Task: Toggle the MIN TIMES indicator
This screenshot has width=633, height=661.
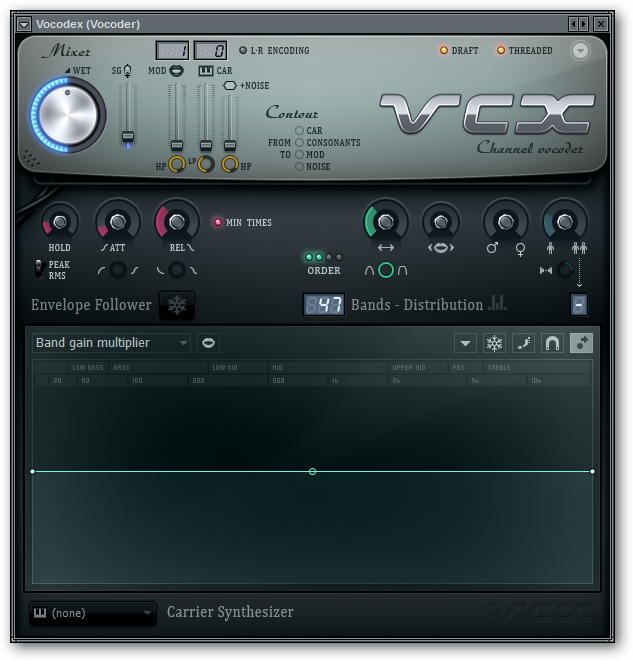Action: 218,223
